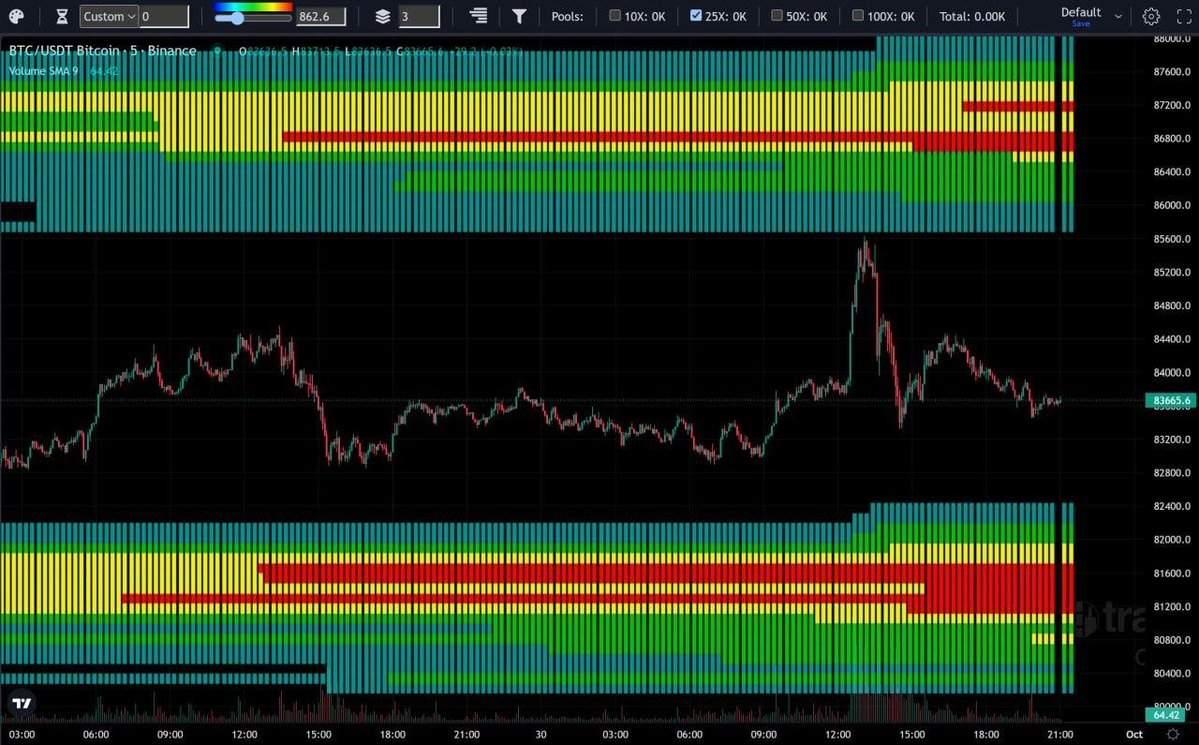Click the time range input showing 0
Screen dimensions: 1199x745
[x=164, y=16]
